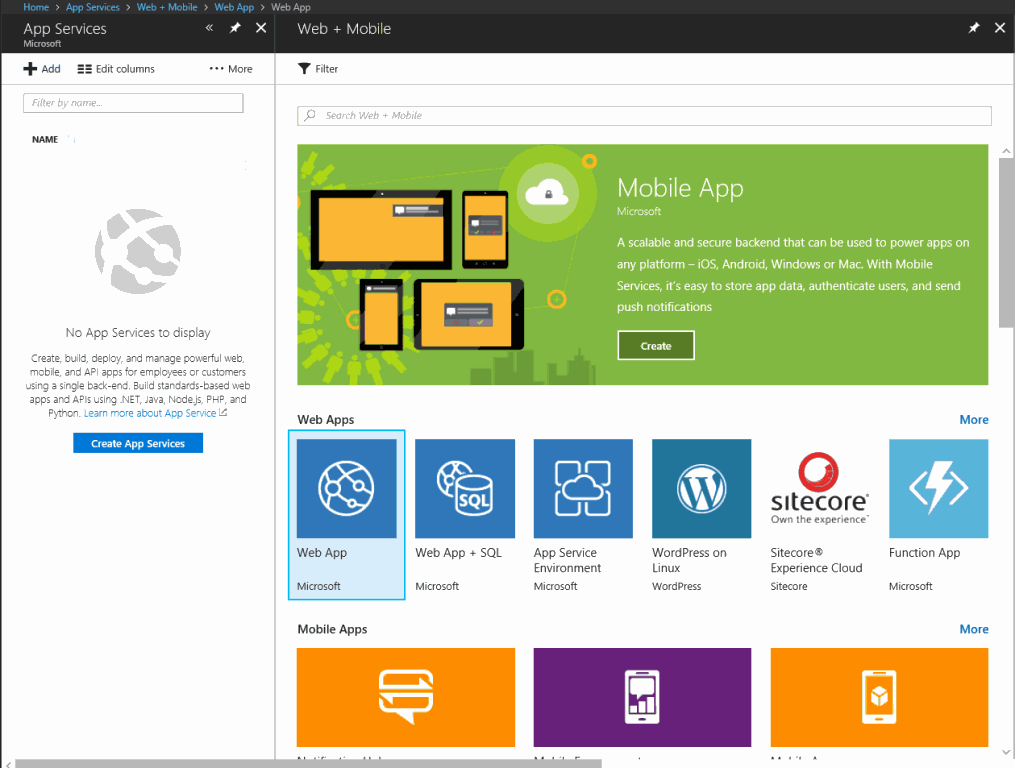The height and width of the screenshot is (768, 1015).
Task: Click the Web App tile label
Action: (x=322, y=553)
